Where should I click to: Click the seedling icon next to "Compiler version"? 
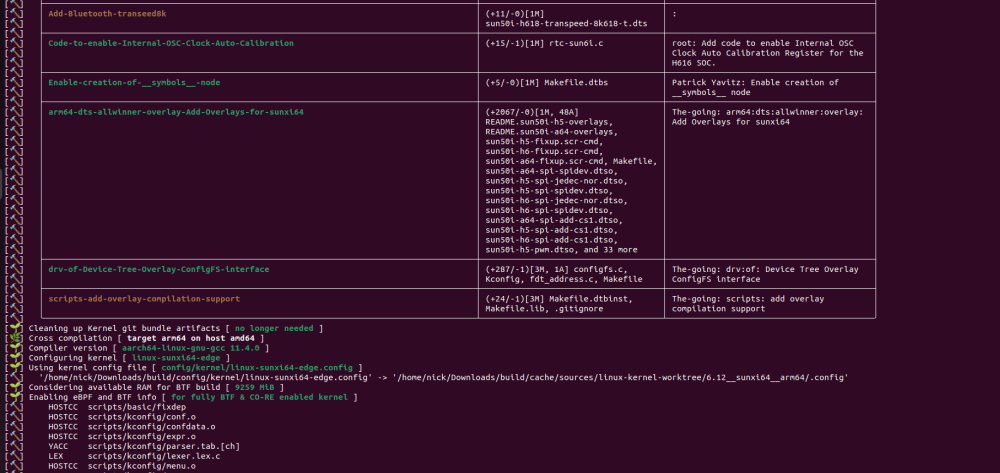[14, 348]
